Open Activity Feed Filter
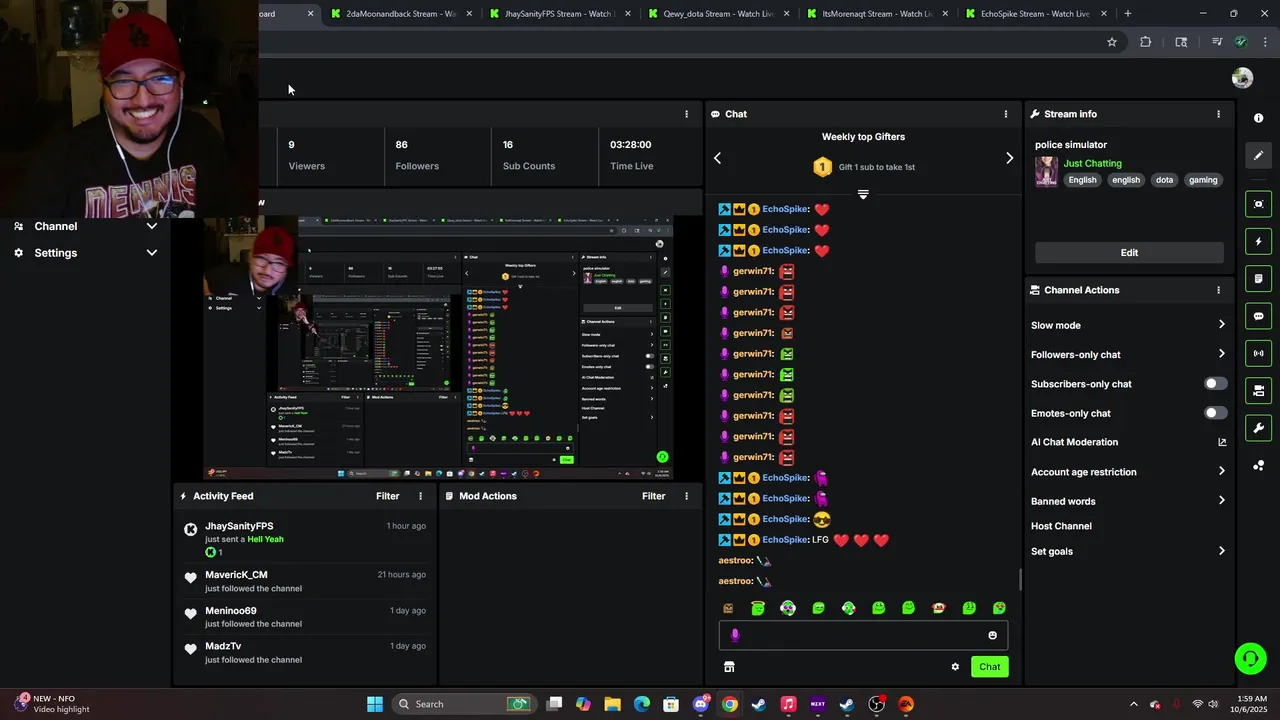This screenshot has height=720, width=1280. (387, 496)
